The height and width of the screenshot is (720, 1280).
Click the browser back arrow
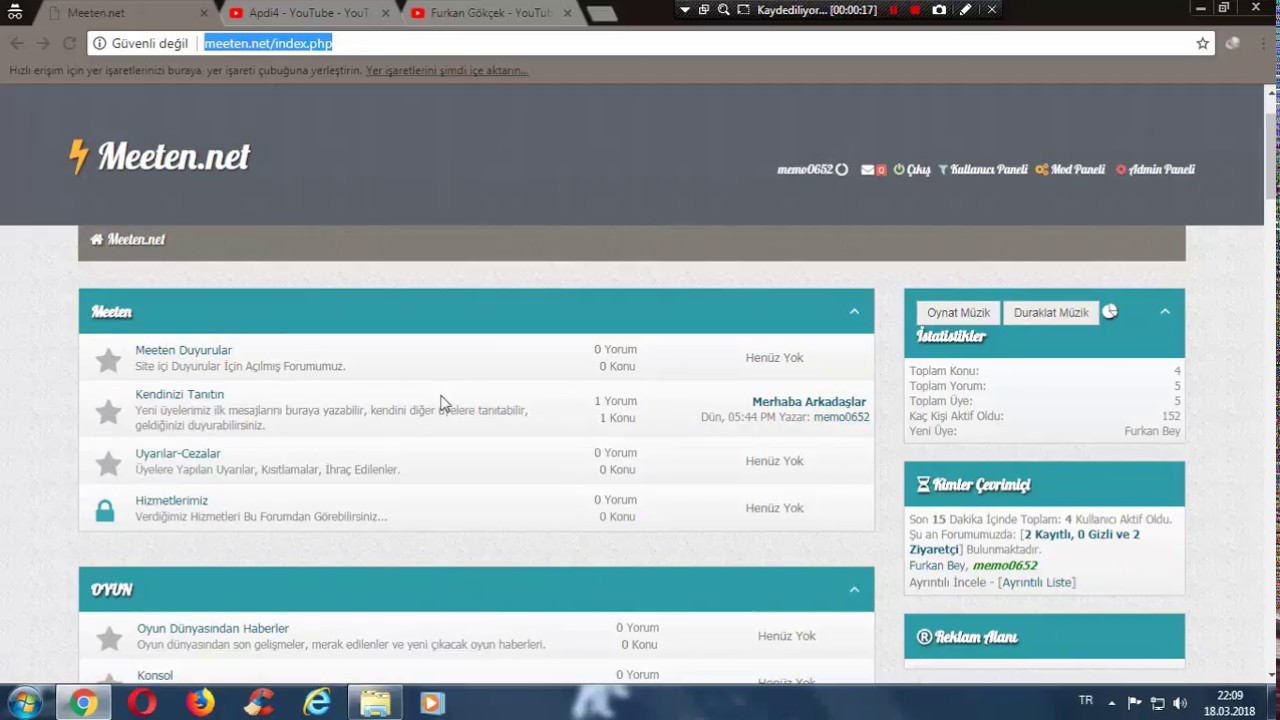tap(17, 43)
